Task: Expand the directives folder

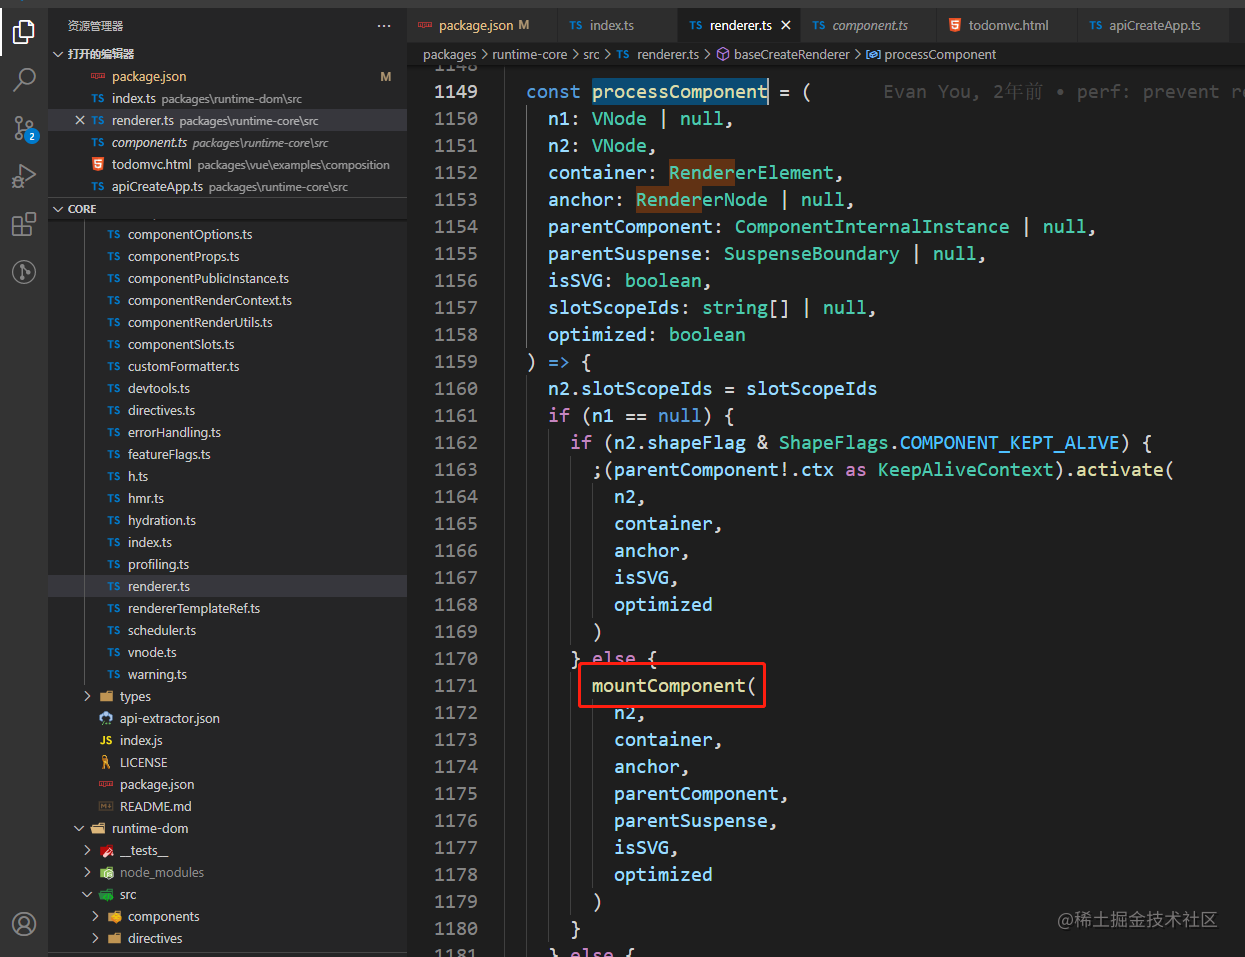Action: [x=155, y=938]
